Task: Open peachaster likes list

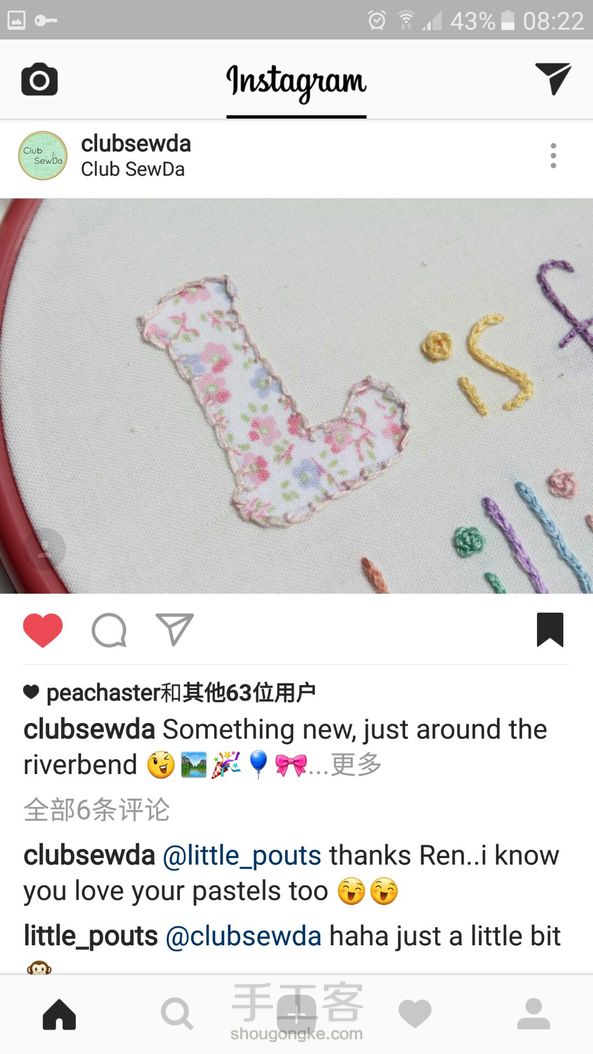Action: point(104,692)
